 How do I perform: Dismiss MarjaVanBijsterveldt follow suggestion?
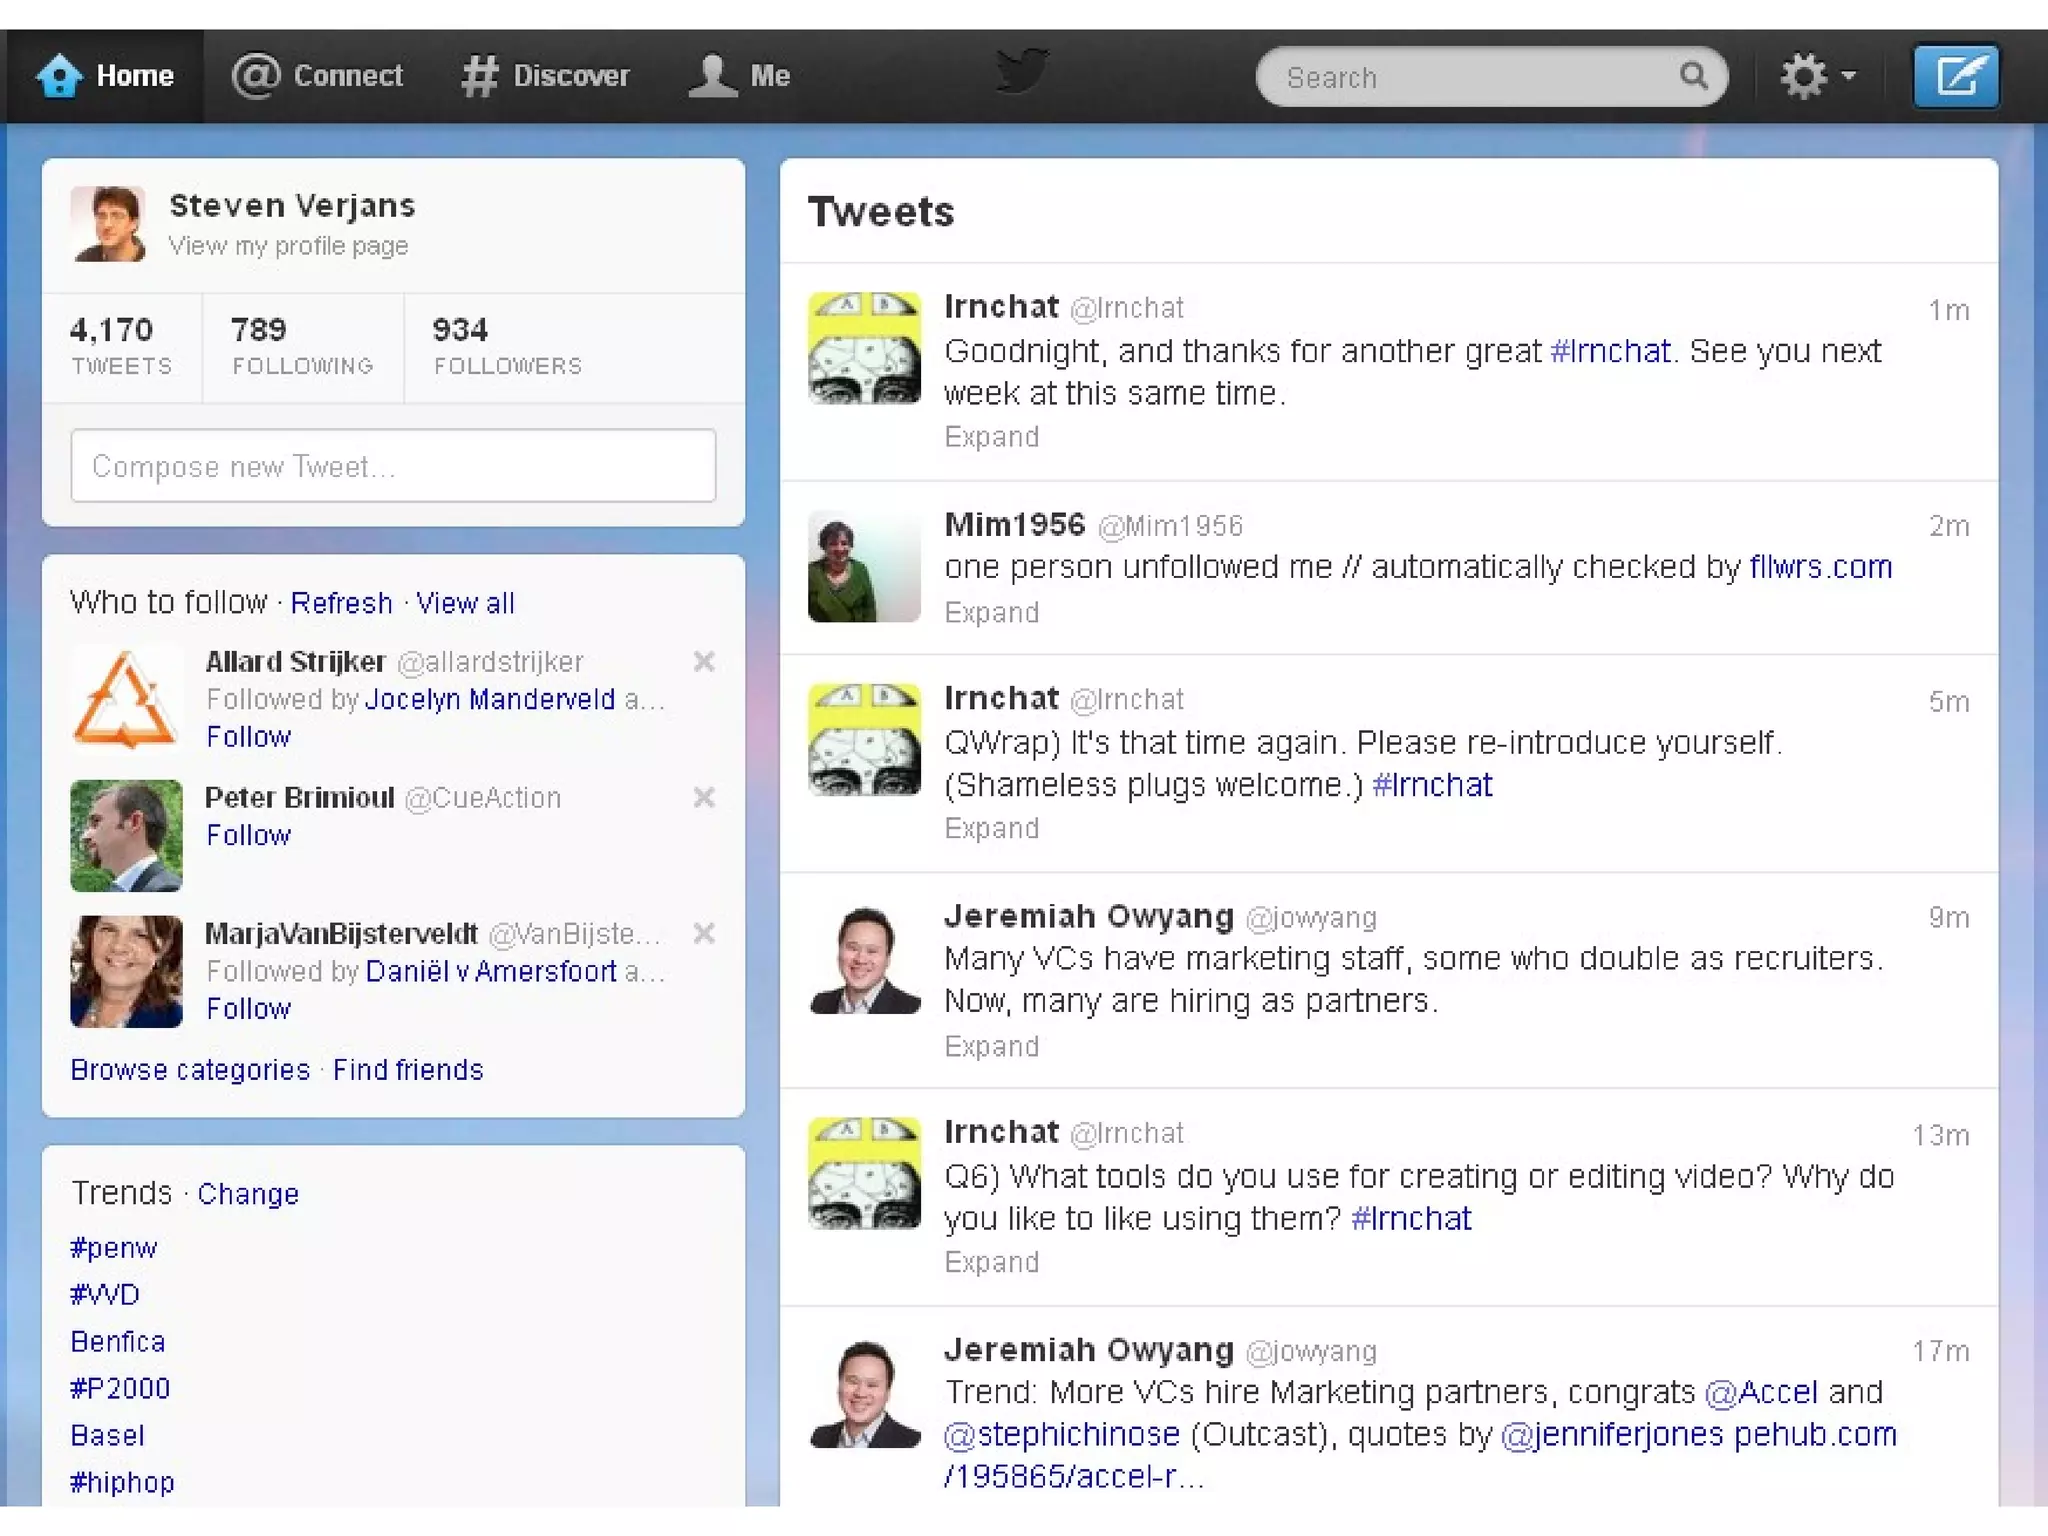click(704, 934)
